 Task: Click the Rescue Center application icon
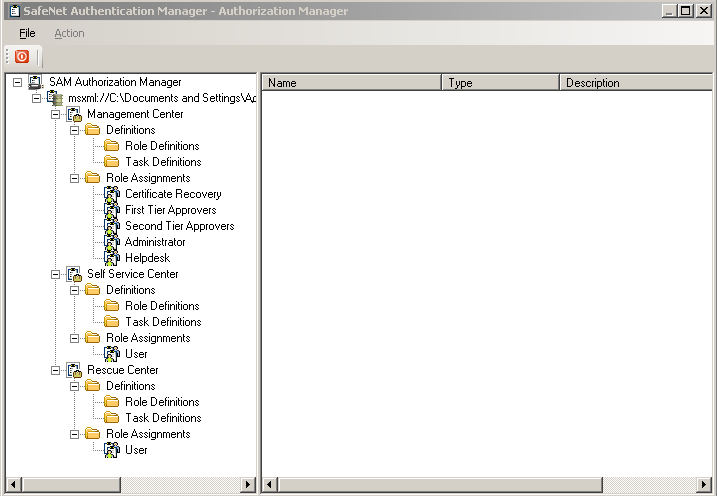pyautogui.click(x=74, y=370)
